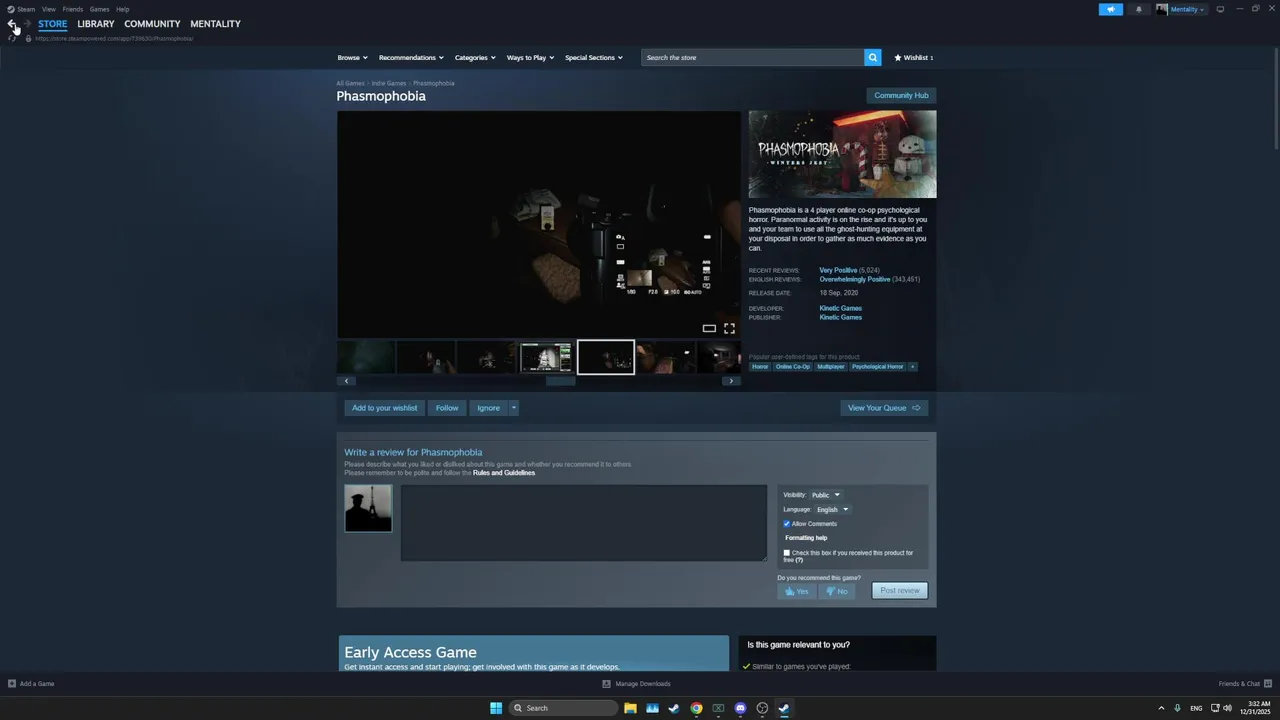Open Windows Start menu

(496, 708)
